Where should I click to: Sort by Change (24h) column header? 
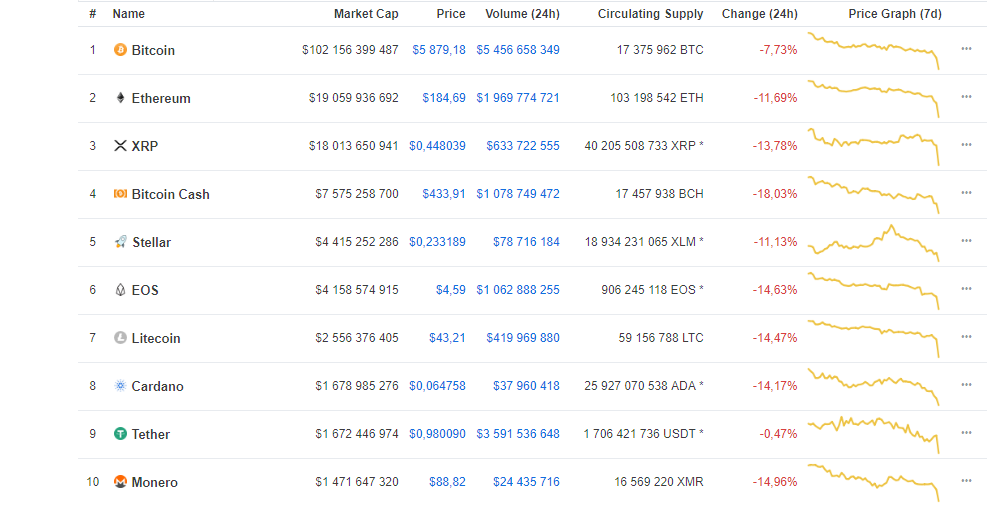click(759, 14)
